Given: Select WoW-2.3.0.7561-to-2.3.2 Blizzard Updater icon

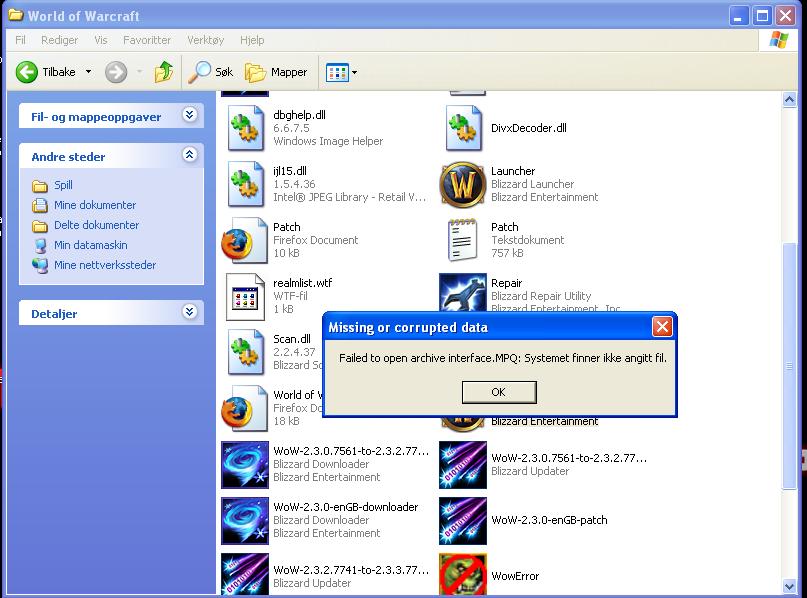Looking at the screenshot, I should click(463, 465).
